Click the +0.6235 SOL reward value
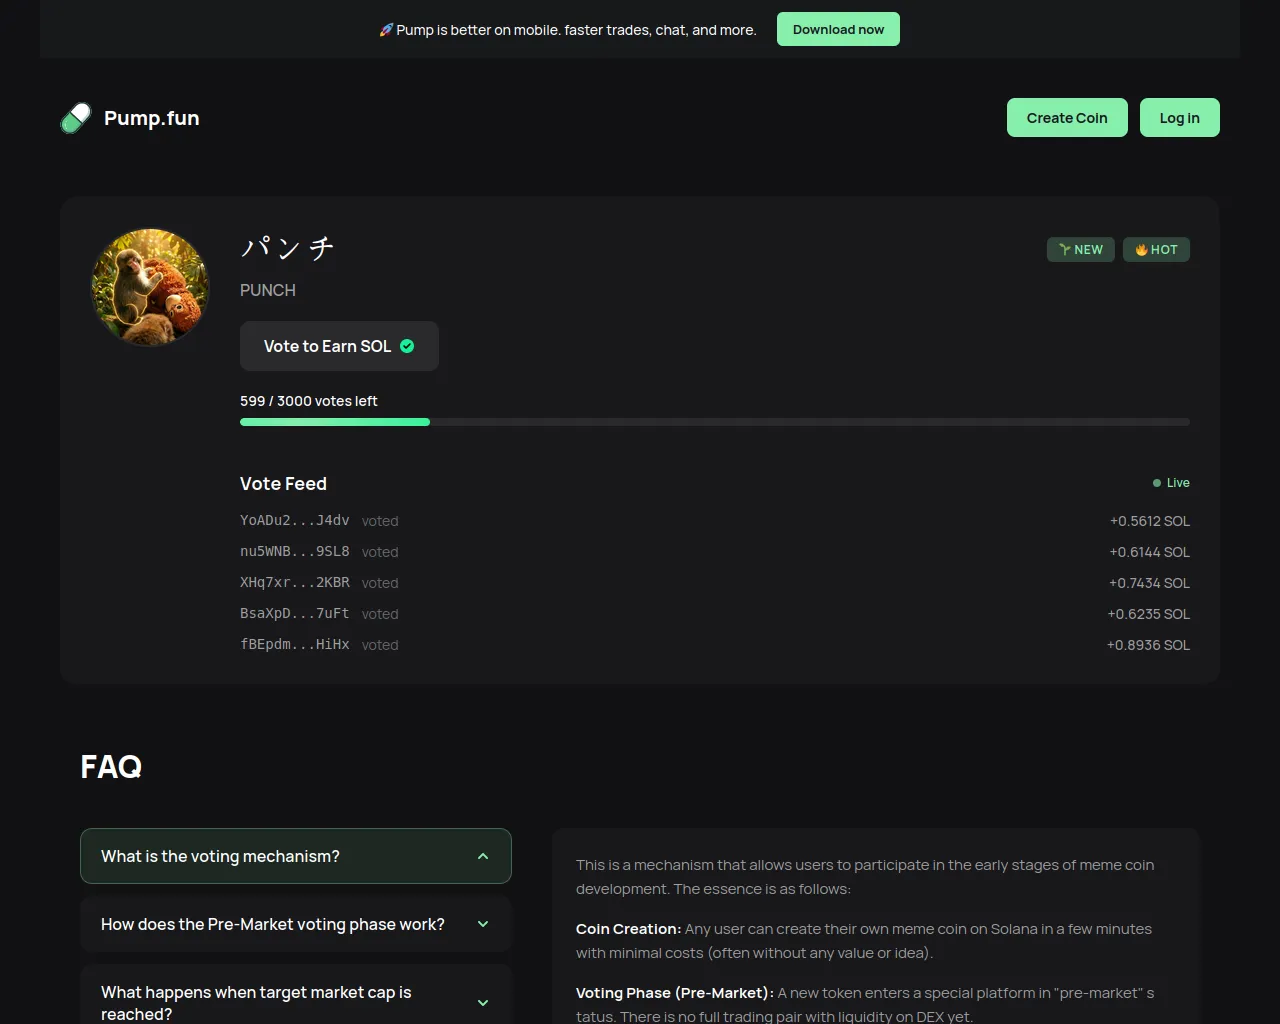 click(x=1149, y=614)
